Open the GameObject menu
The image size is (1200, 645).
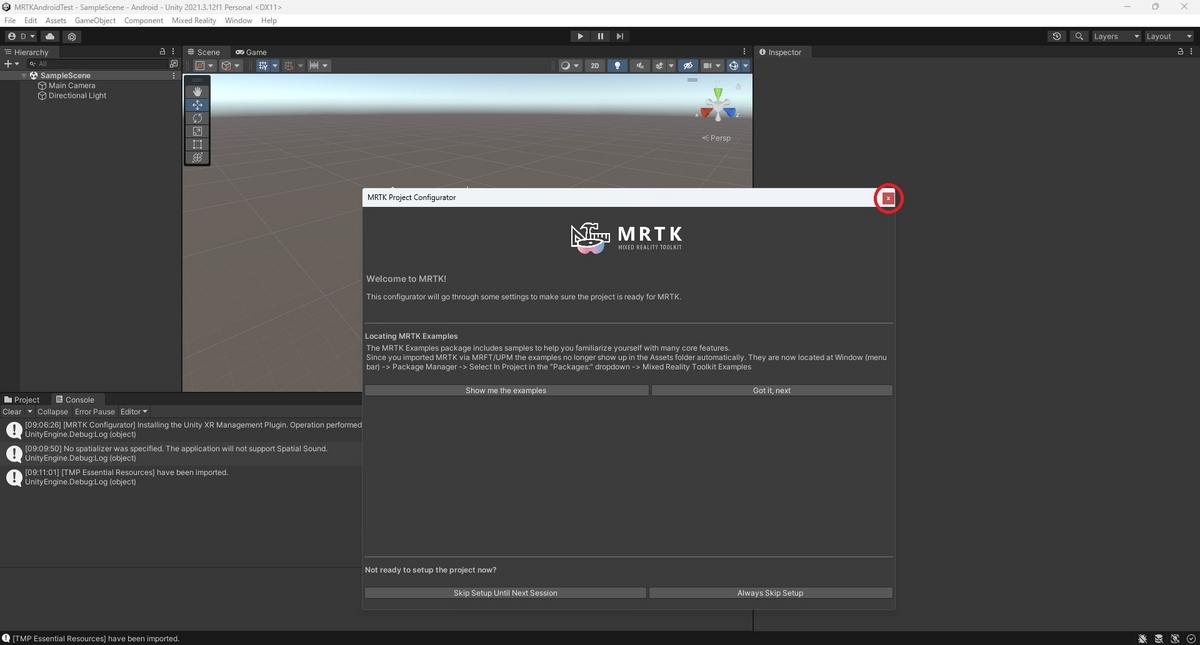(x=95, y=20)
